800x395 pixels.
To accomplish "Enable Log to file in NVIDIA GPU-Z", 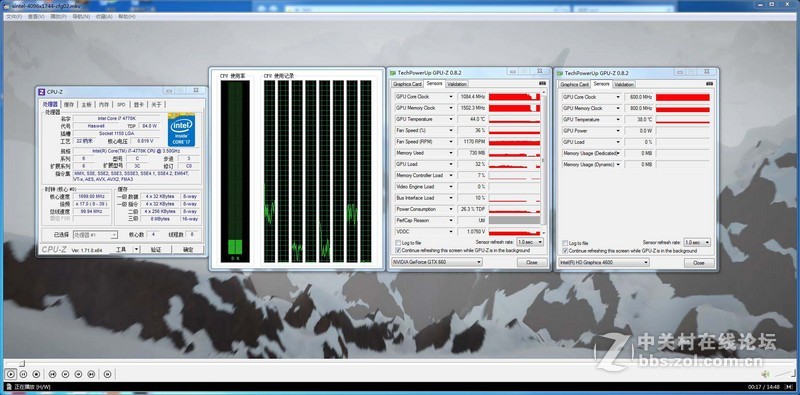I will (398, 243).
